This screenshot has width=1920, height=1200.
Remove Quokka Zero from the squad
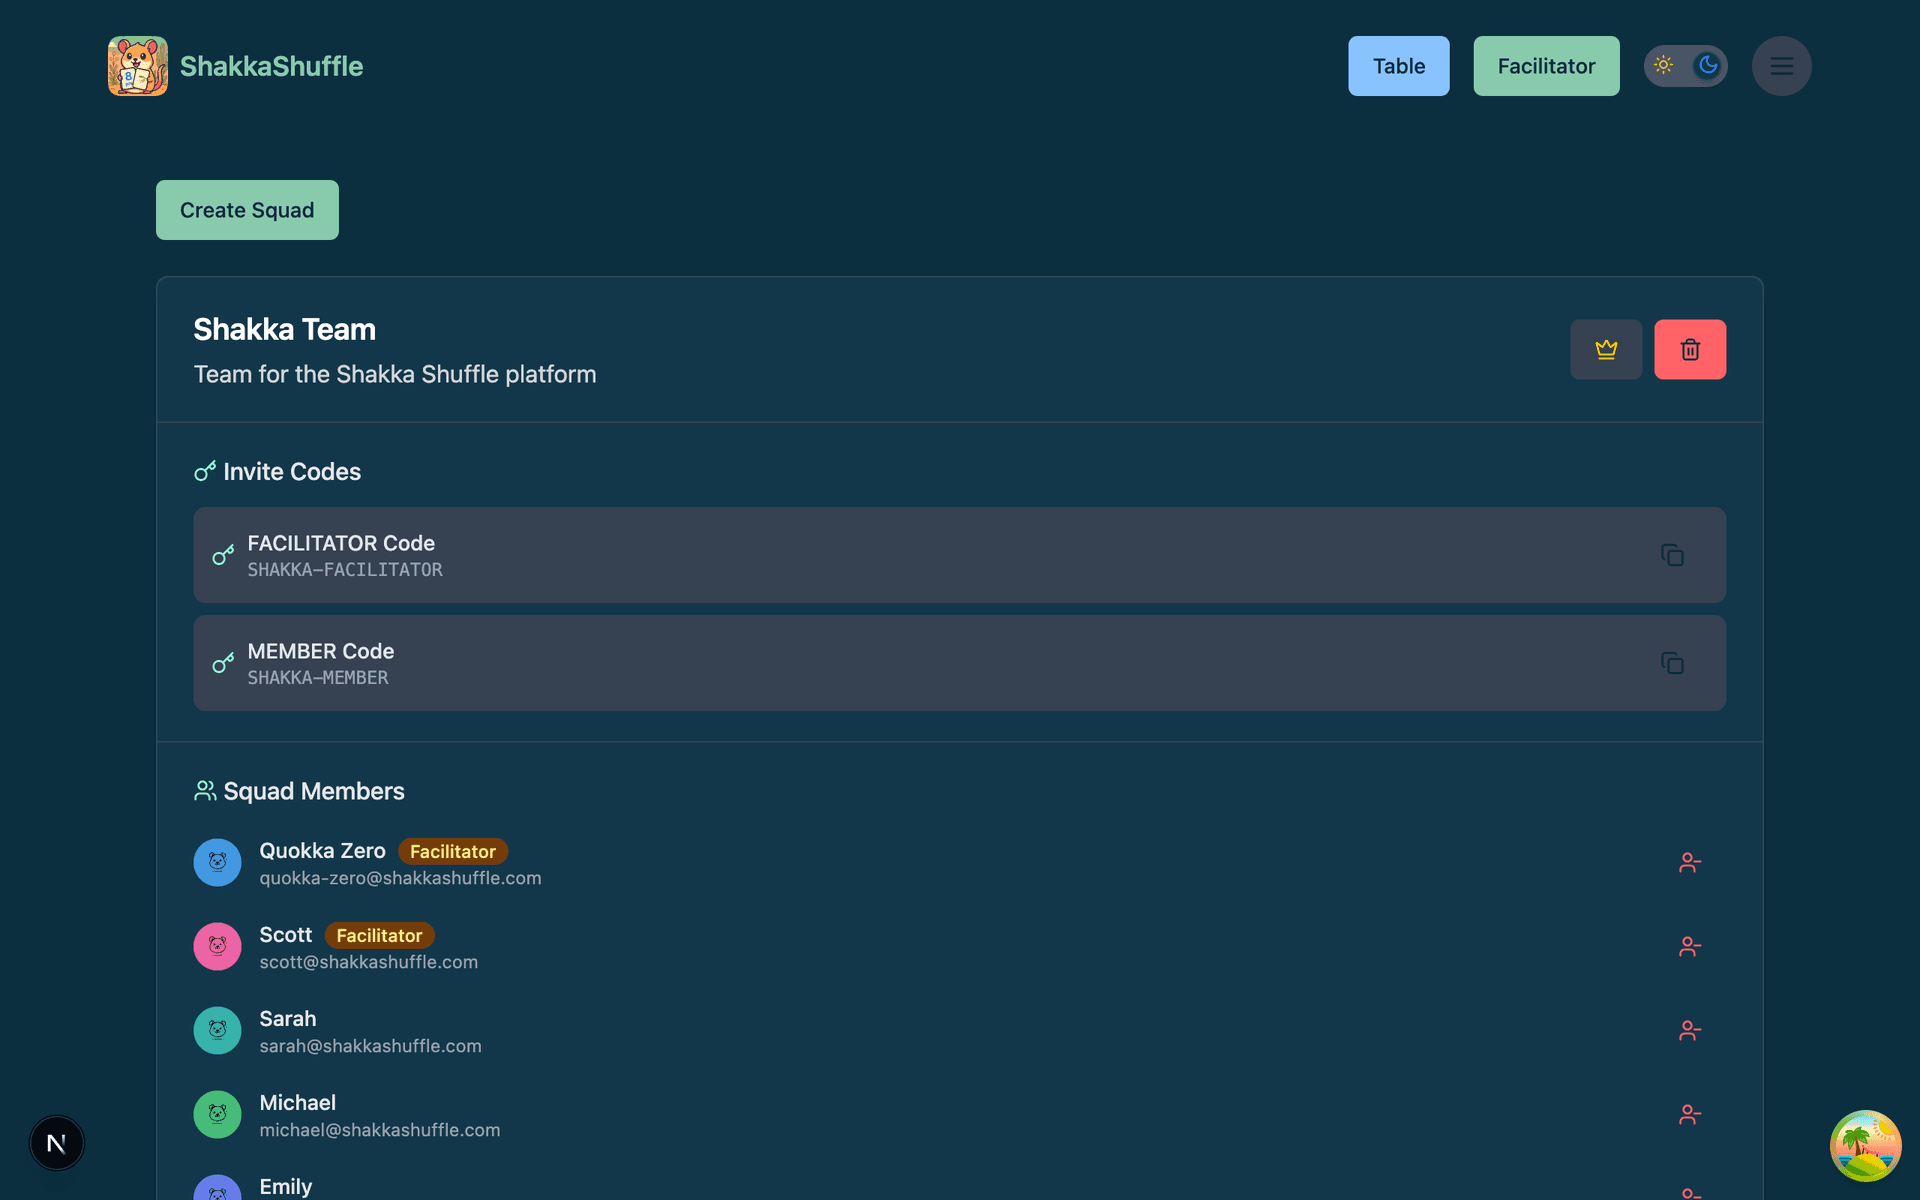coord(1690,862)
